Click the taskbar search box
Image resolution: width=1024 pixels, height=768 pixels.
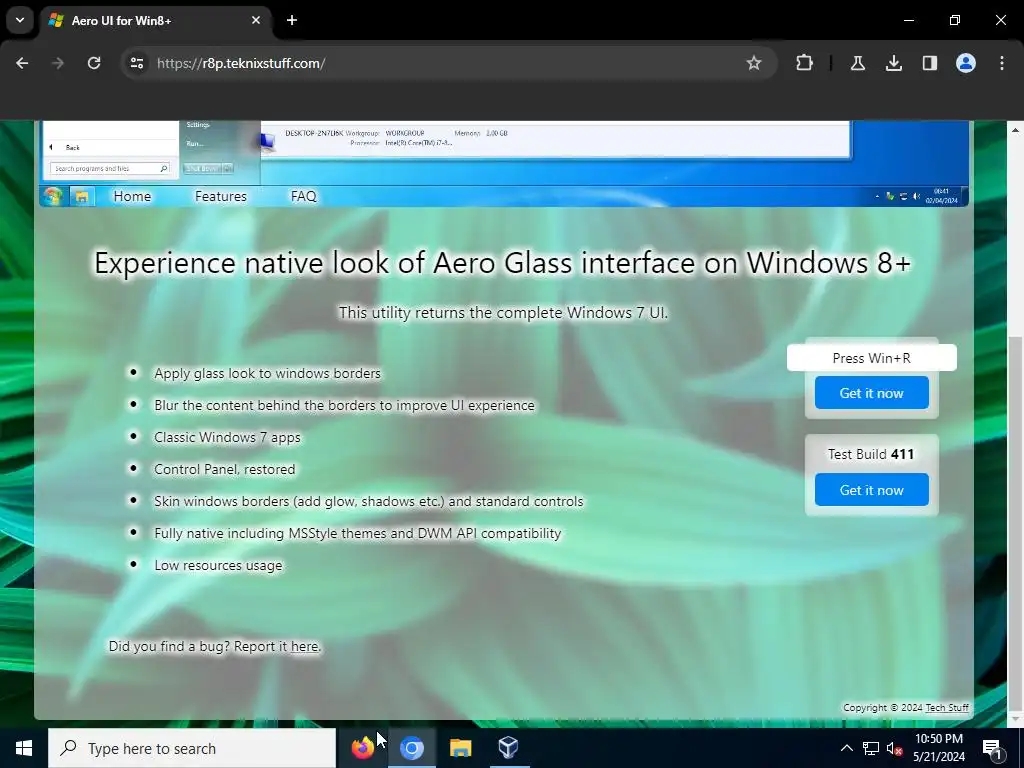(x=192, y=748)
